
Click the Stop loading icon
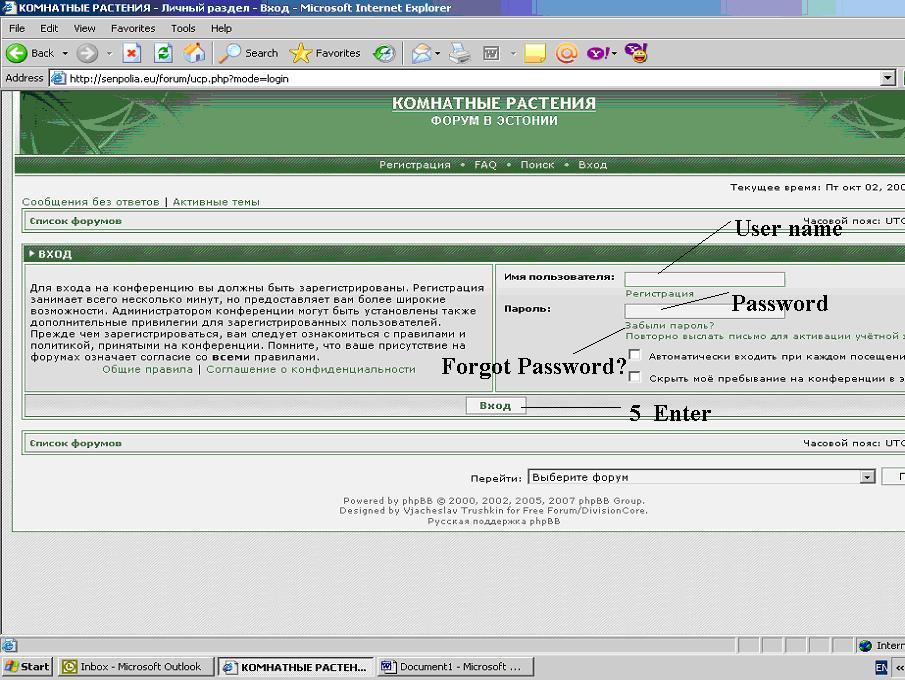[132, 53]
